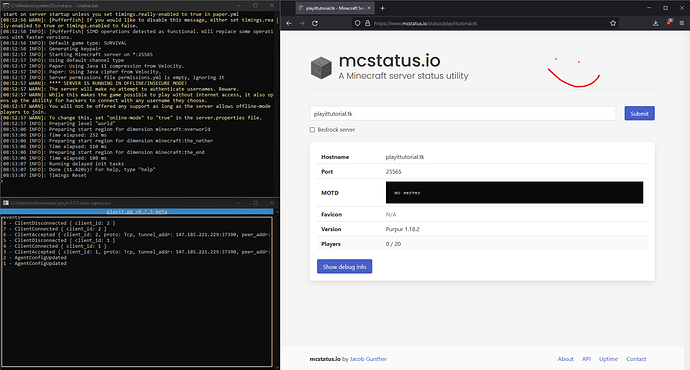This screenshot has width=690, height=370.
Task: Open the About footer link
Action: [565, 359]
